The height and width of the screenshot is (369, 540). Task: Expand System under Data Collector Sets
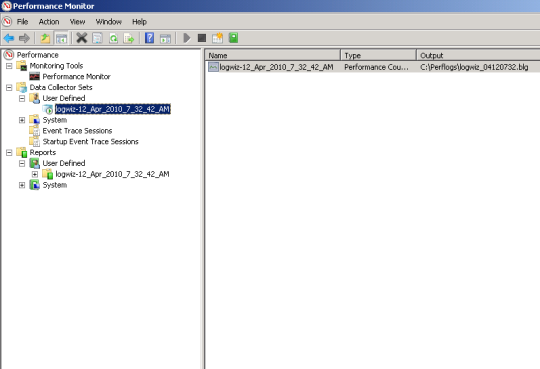22,120
